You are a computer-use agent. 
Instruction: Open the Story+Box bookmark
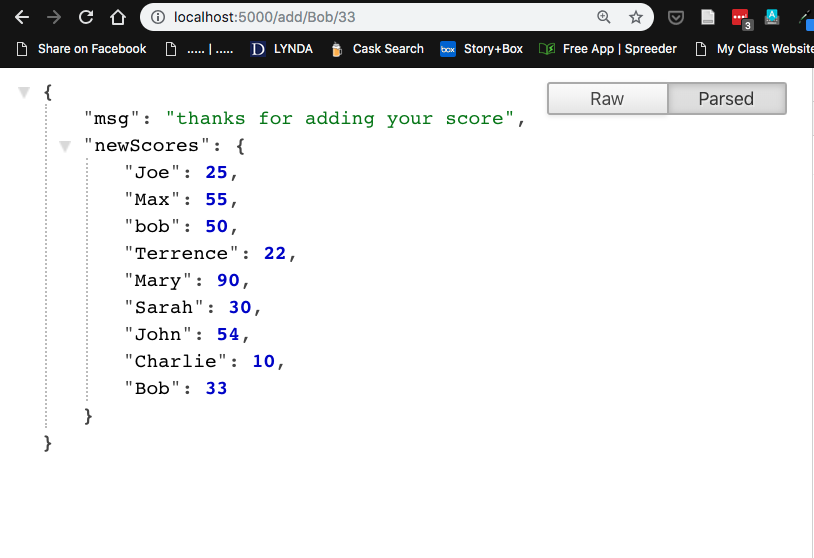pos(482,48)
